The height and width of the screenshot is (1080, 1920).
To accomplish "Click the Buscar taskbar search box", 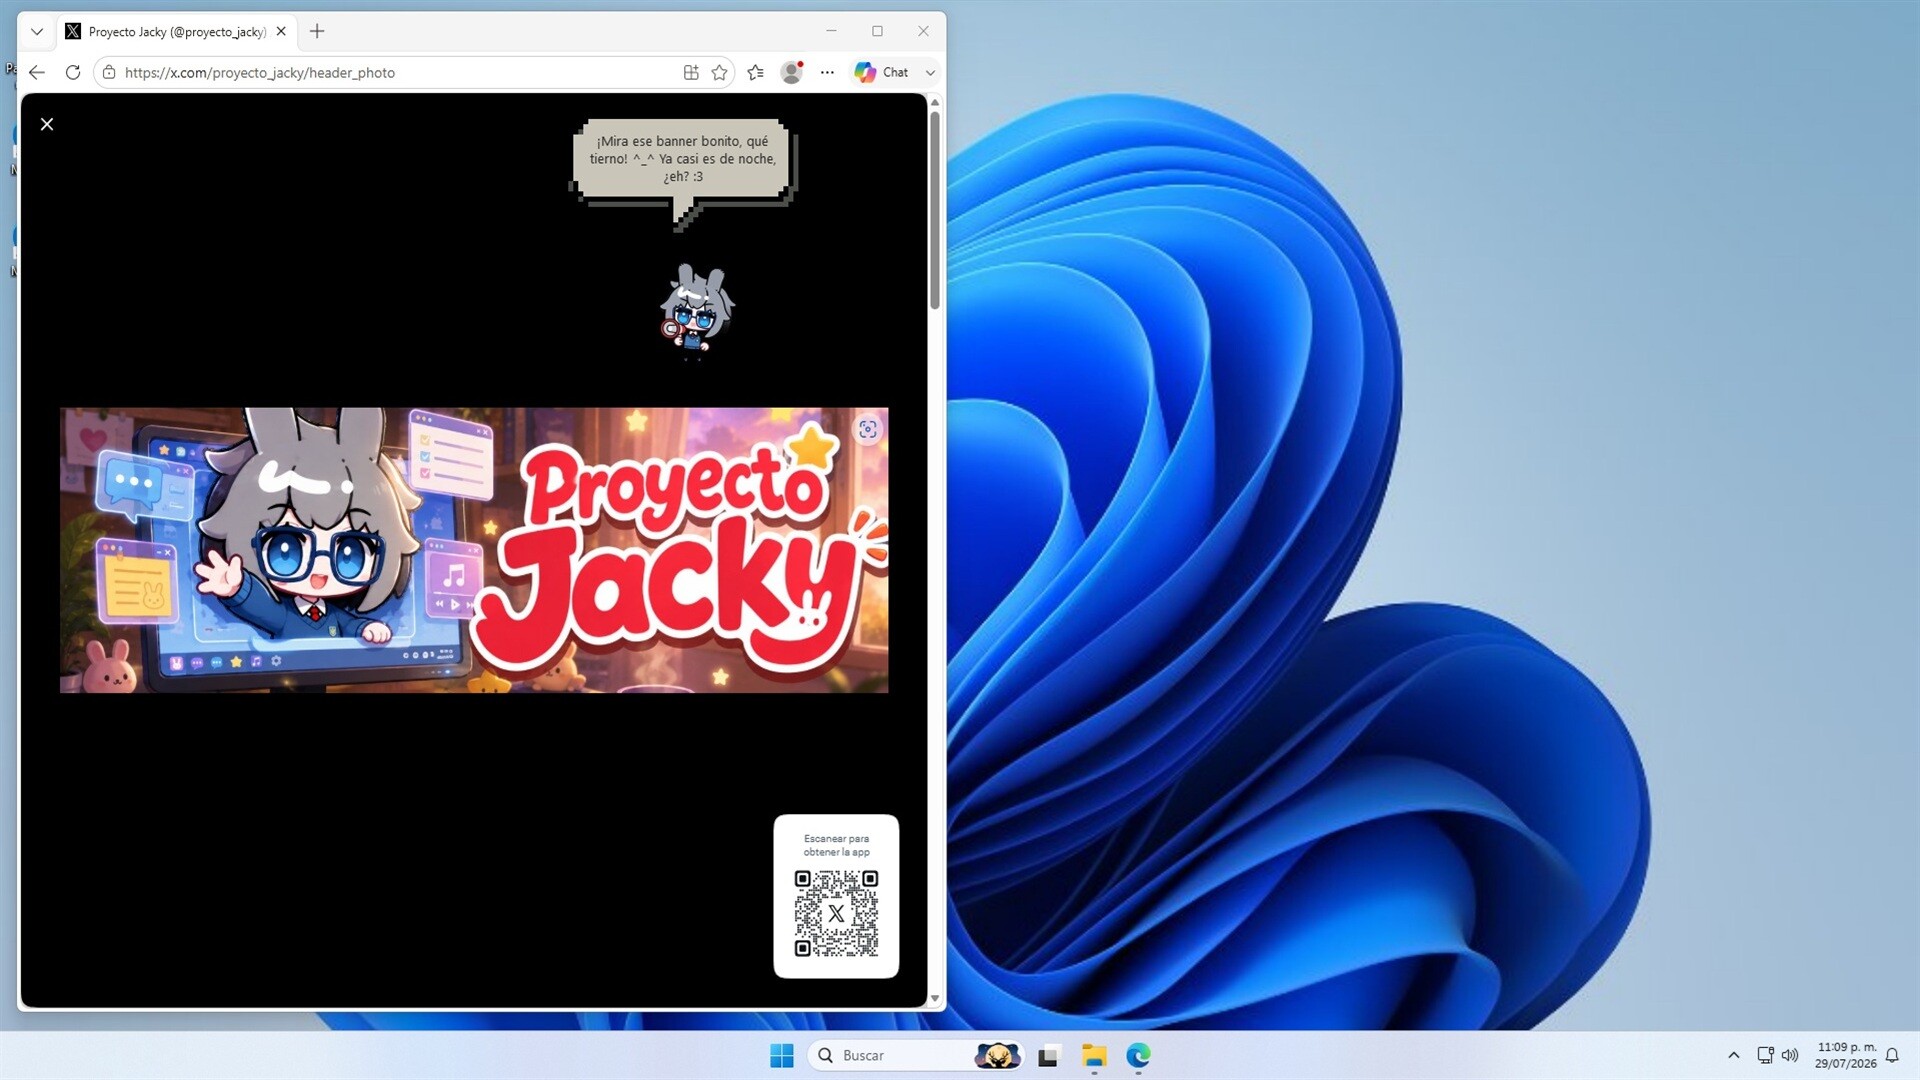I will click(x=916, y=1055).
